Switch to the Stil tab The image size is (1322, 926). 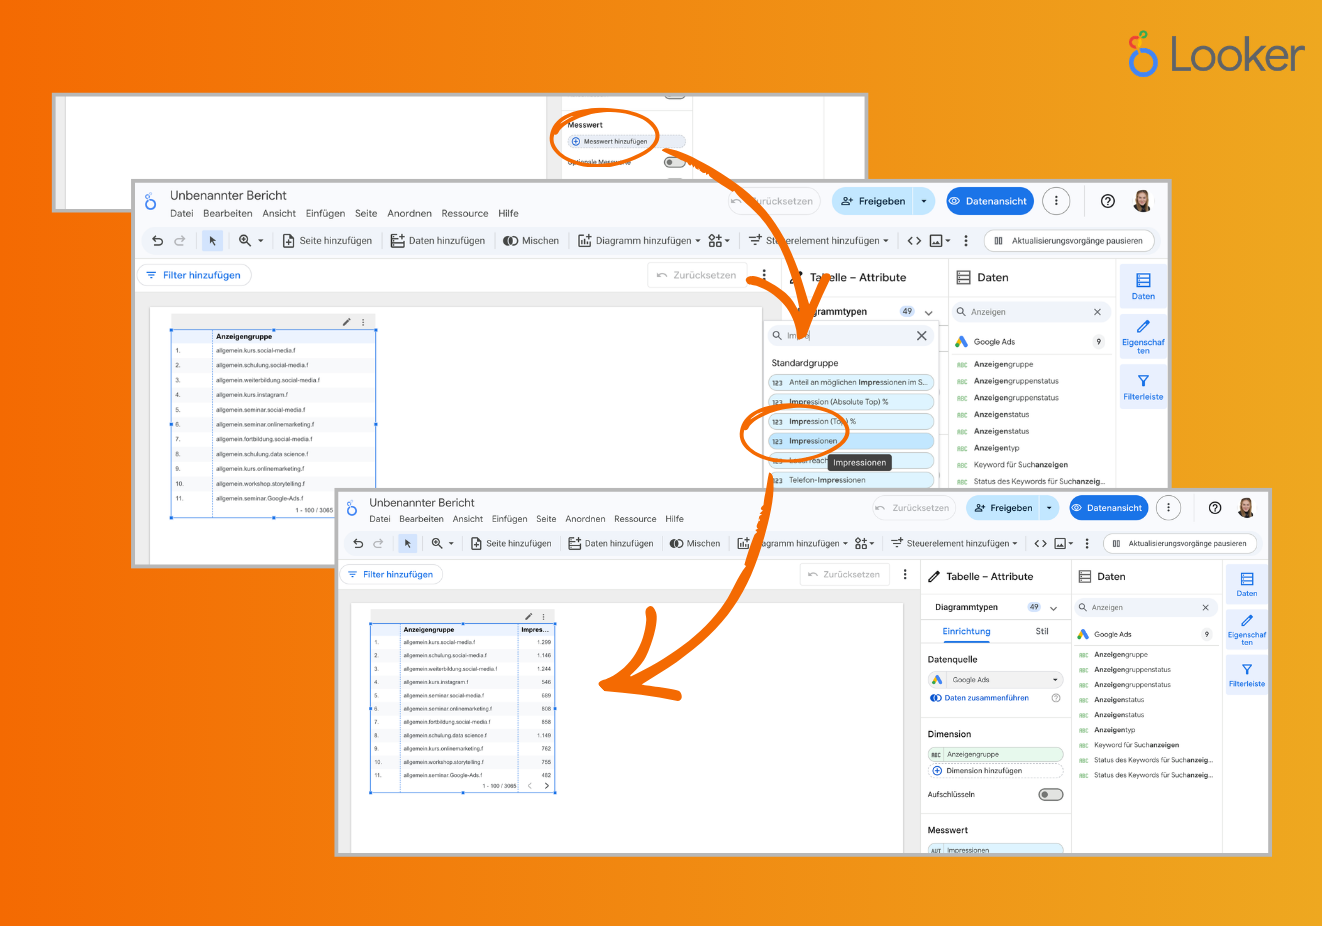click(1041, 630)
